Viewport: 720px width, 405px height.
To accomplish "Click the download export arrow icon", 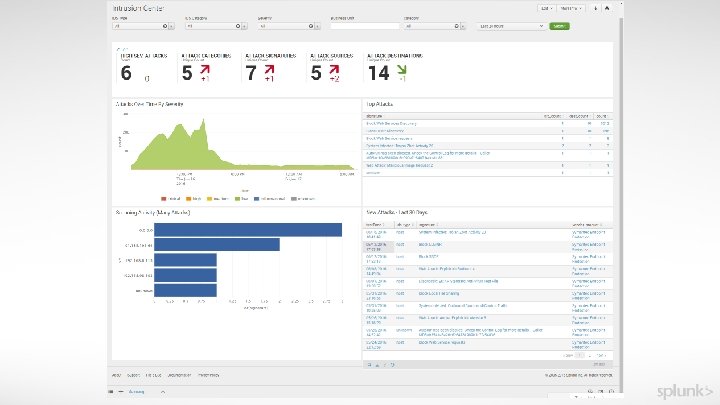I will pos(596,8).
